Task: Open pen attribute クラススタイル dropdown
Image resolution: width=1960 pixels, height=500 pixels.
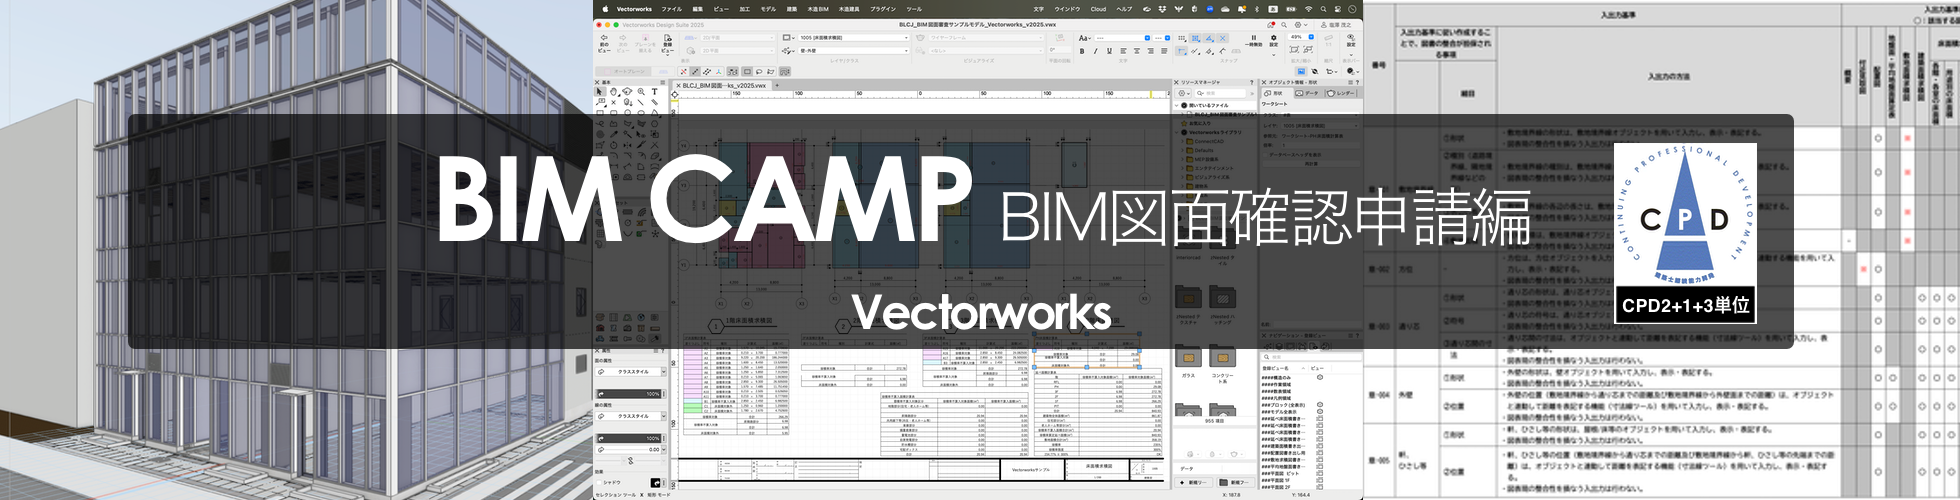Action: [x=632, y=416]
